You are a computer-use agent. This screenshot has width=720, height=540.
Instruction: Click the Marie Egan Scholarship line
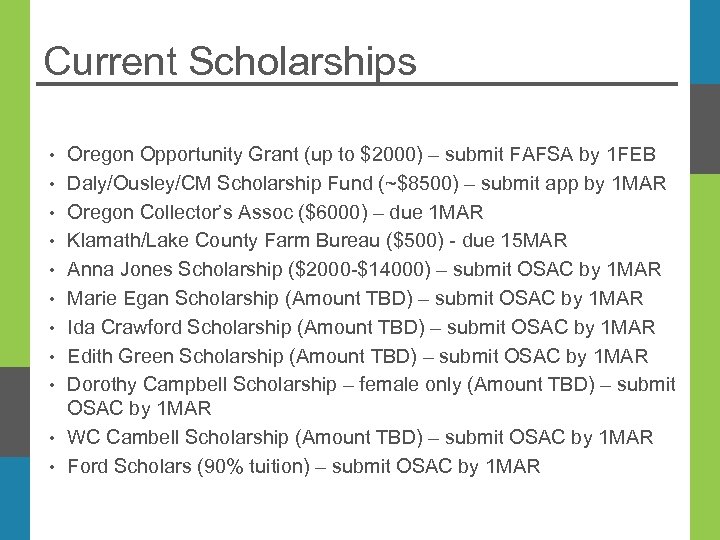(x=354, y=299)
